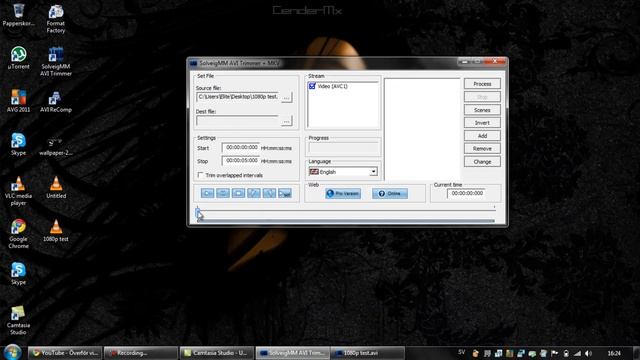Toggle the Video (AVC1) stream checkbox

[312, 86]
